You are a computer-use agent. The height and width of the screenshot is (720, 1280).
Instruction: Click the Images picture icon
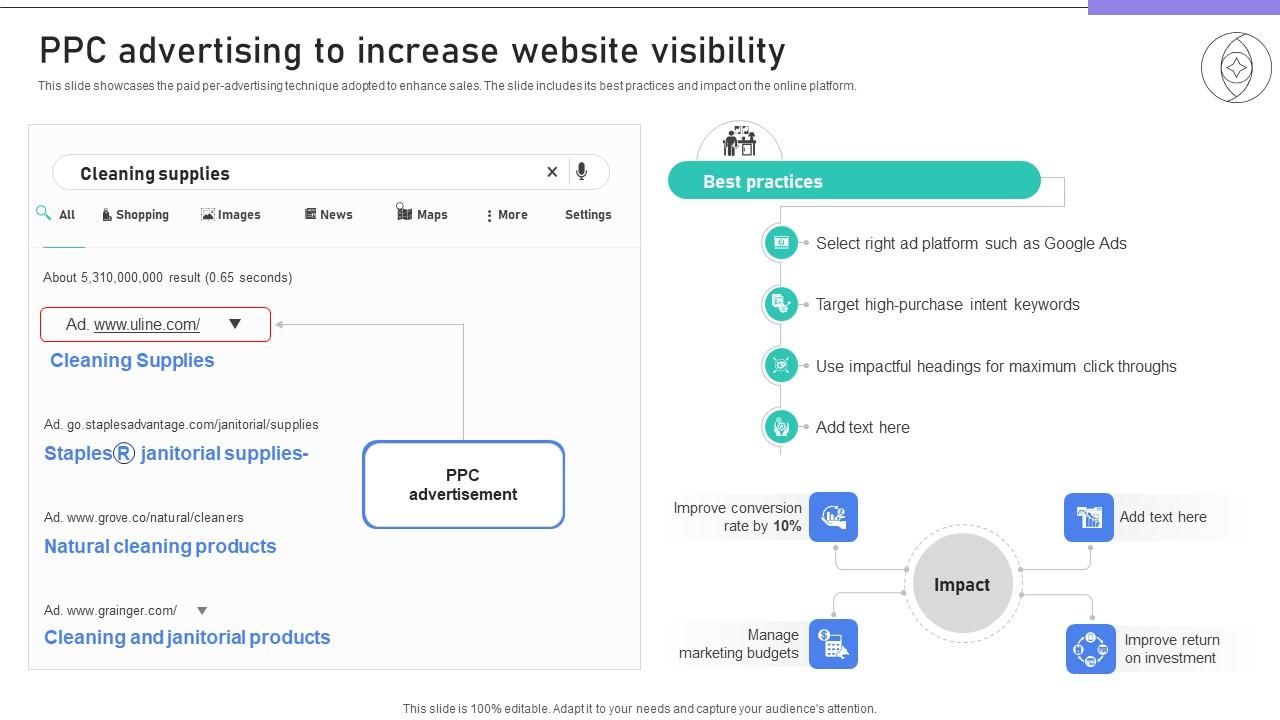point(208,214)
